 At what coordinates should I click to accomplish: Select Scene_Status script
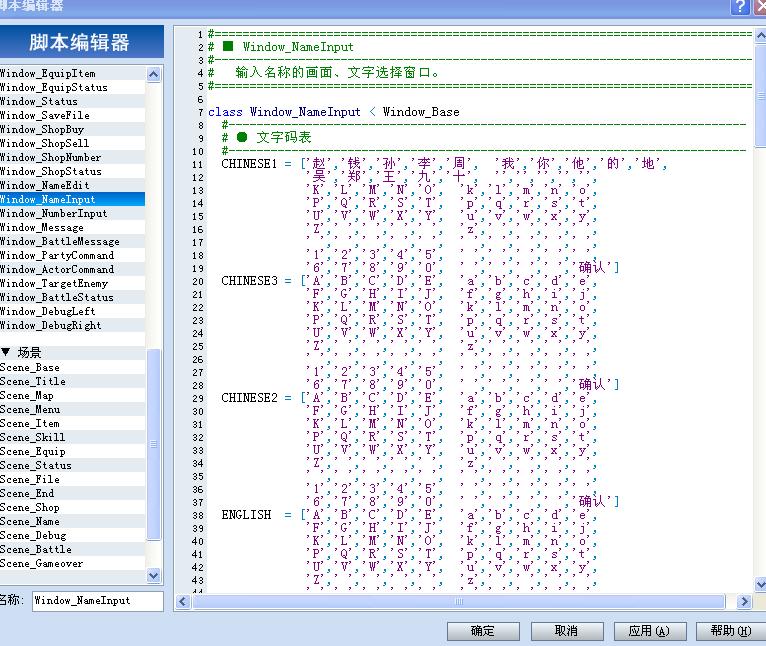pyautogui.click(x=72, y=465)
